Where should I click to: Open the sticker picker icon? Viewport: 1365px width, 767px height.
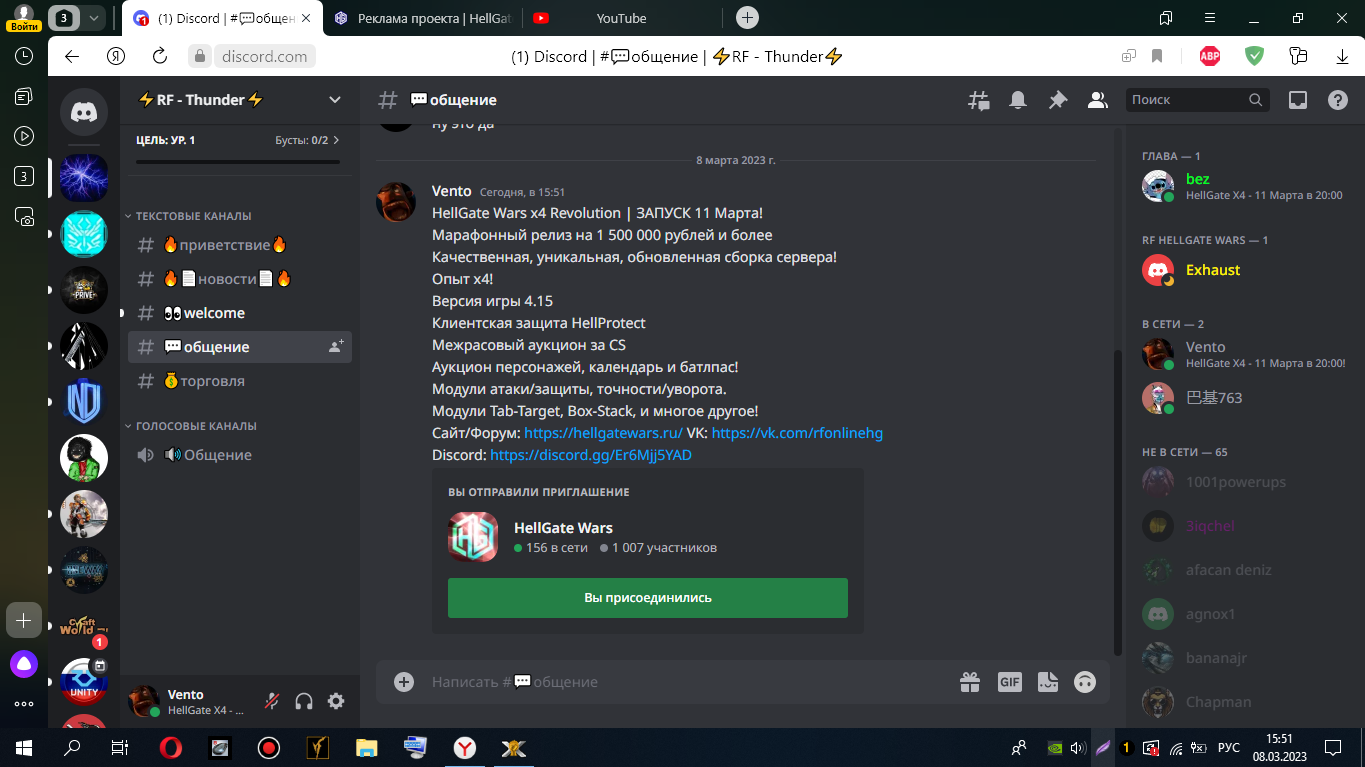tap(1047, 682)
